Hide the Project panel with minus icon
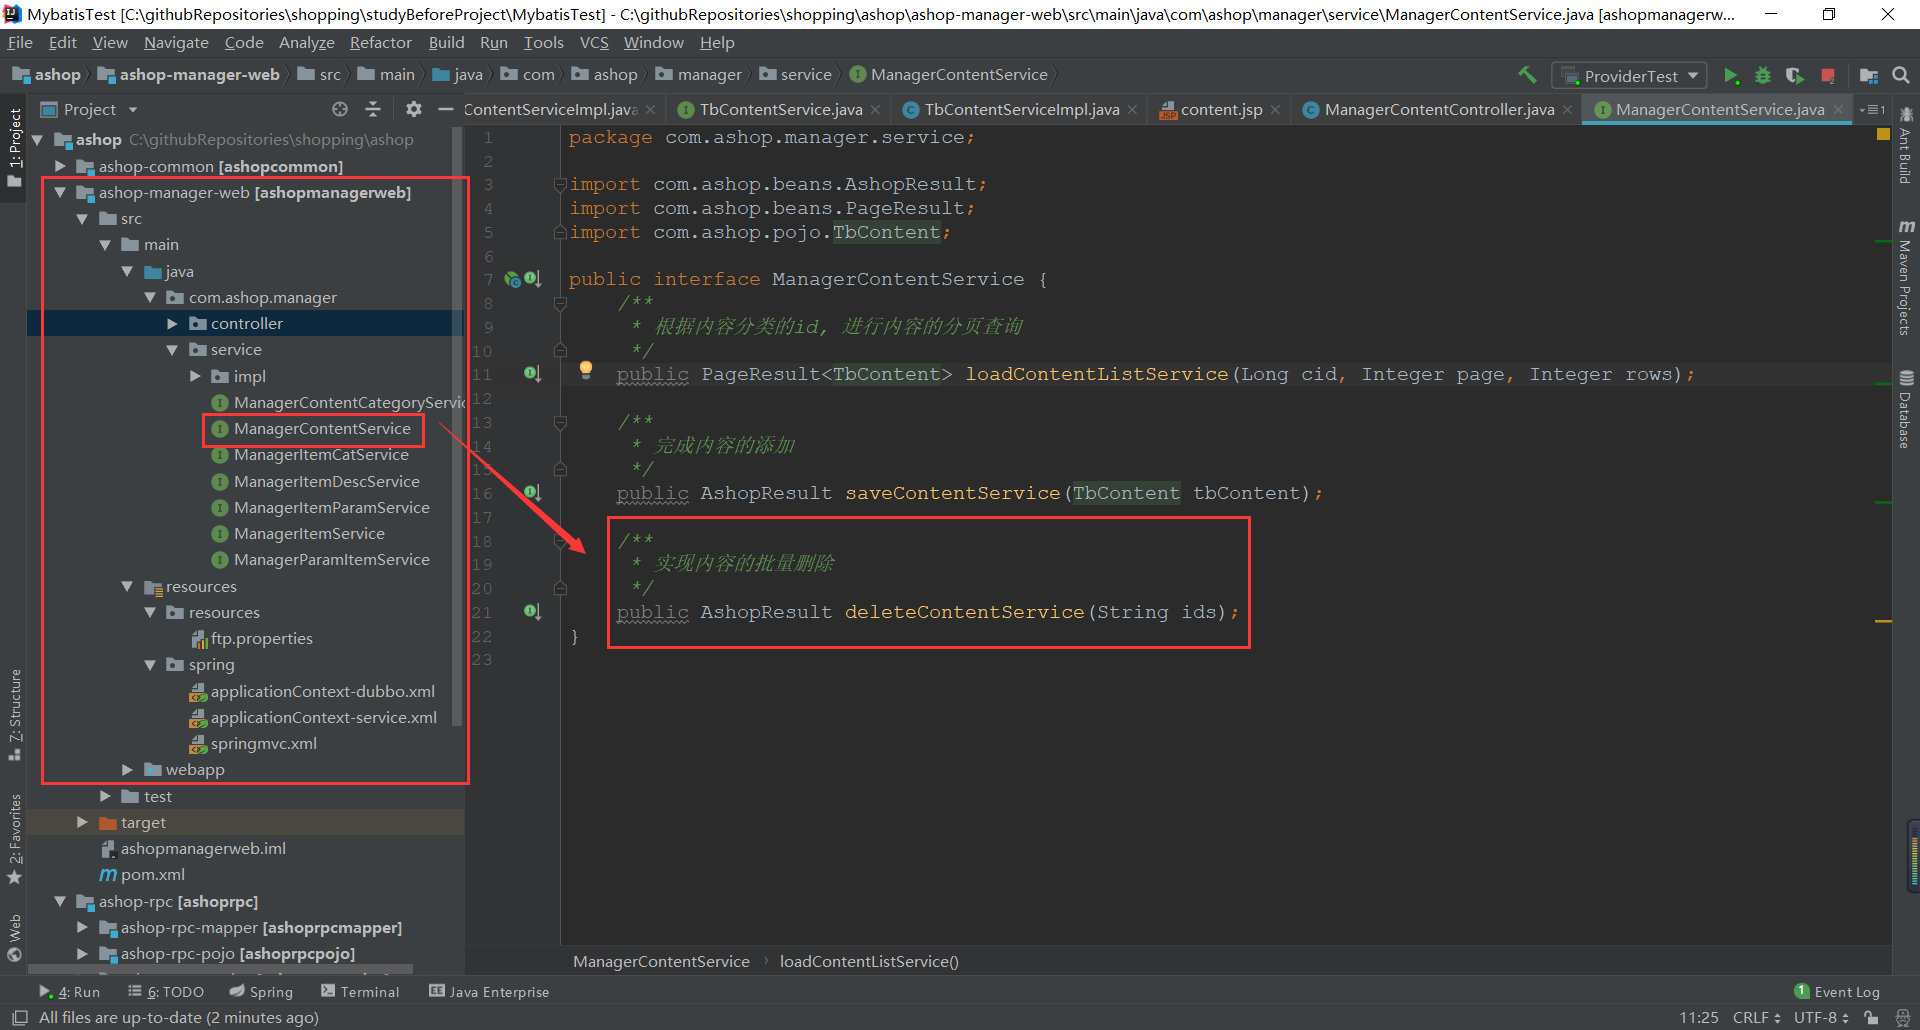Viewport: 1920px width, 1030px height. click(x=446, y=109)
